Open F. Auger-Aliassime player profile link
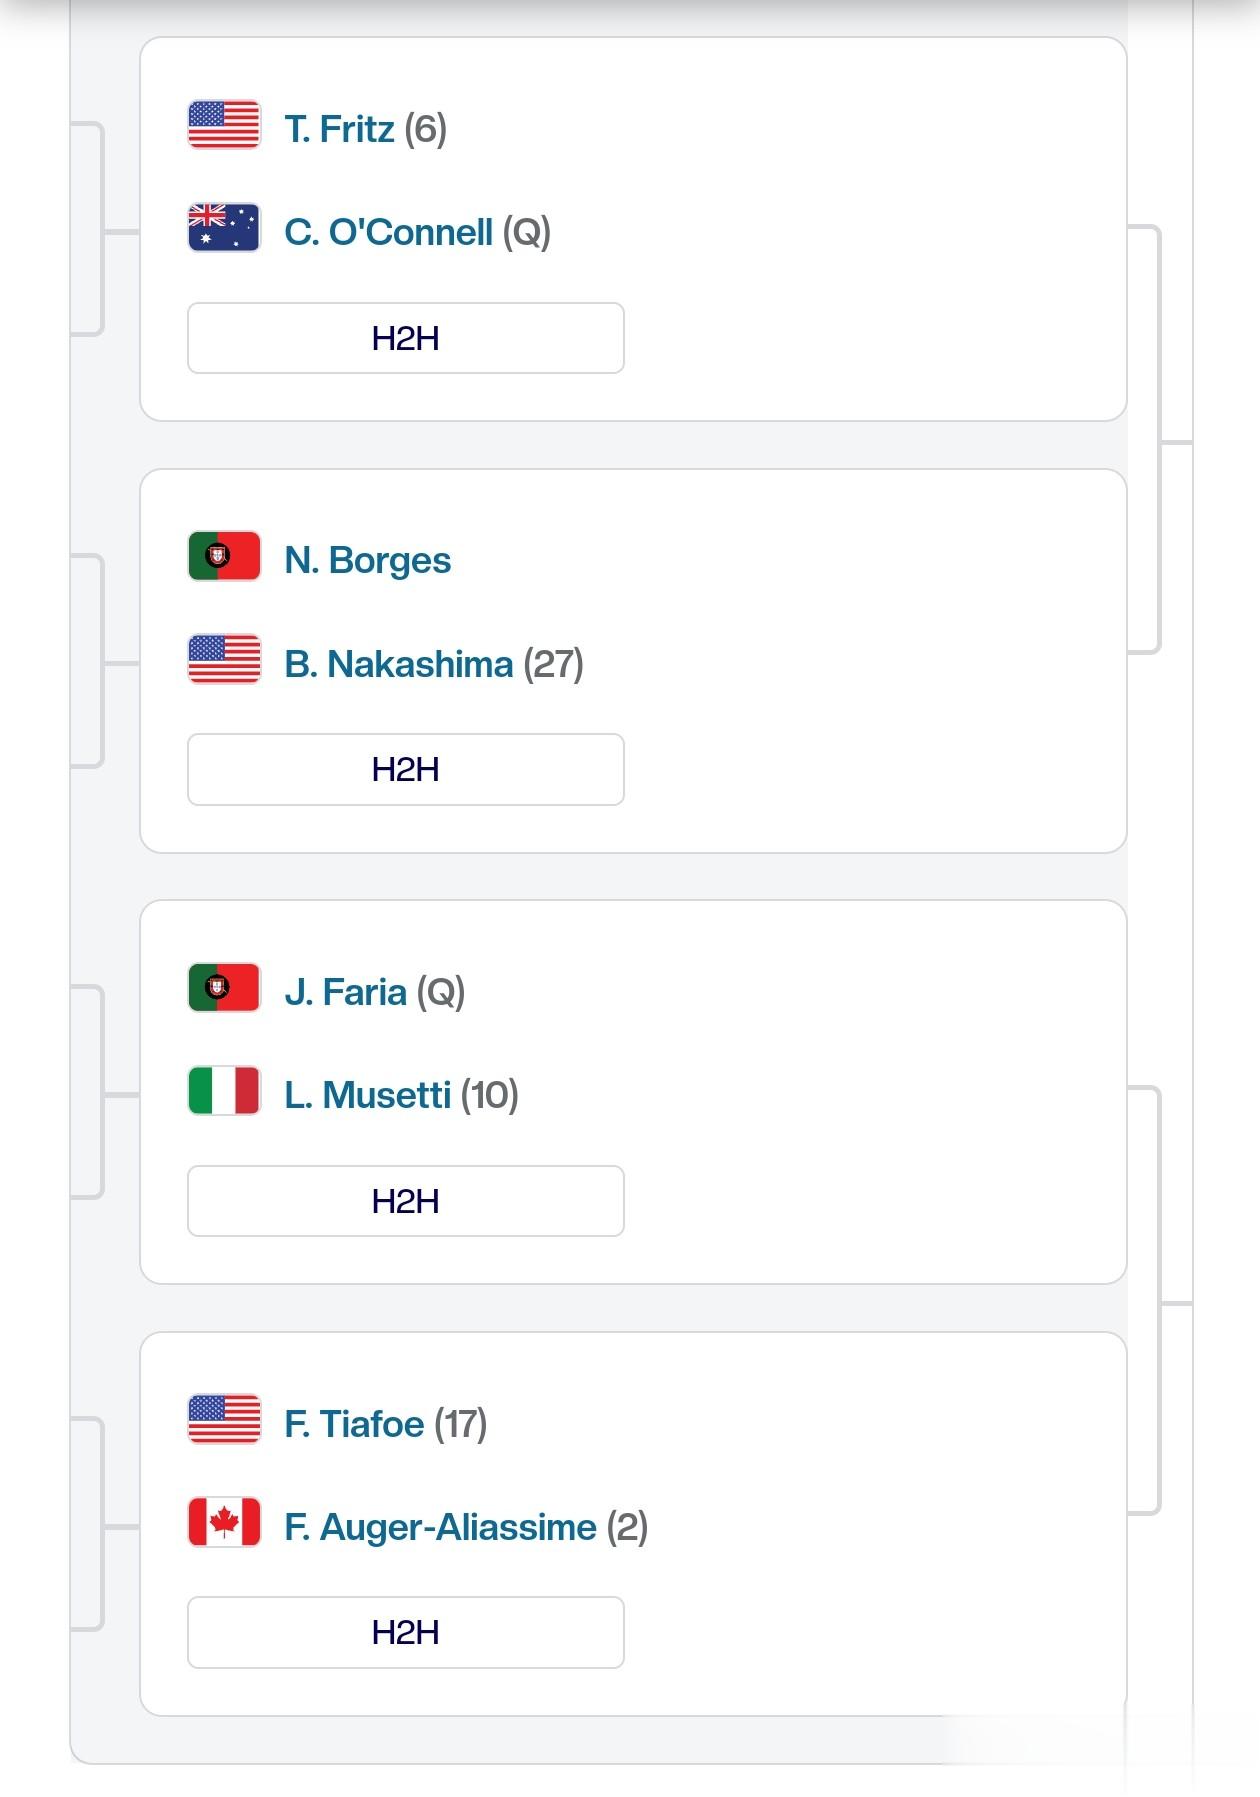Viewport: 1260px width, 1797px height. (441, 1528)
